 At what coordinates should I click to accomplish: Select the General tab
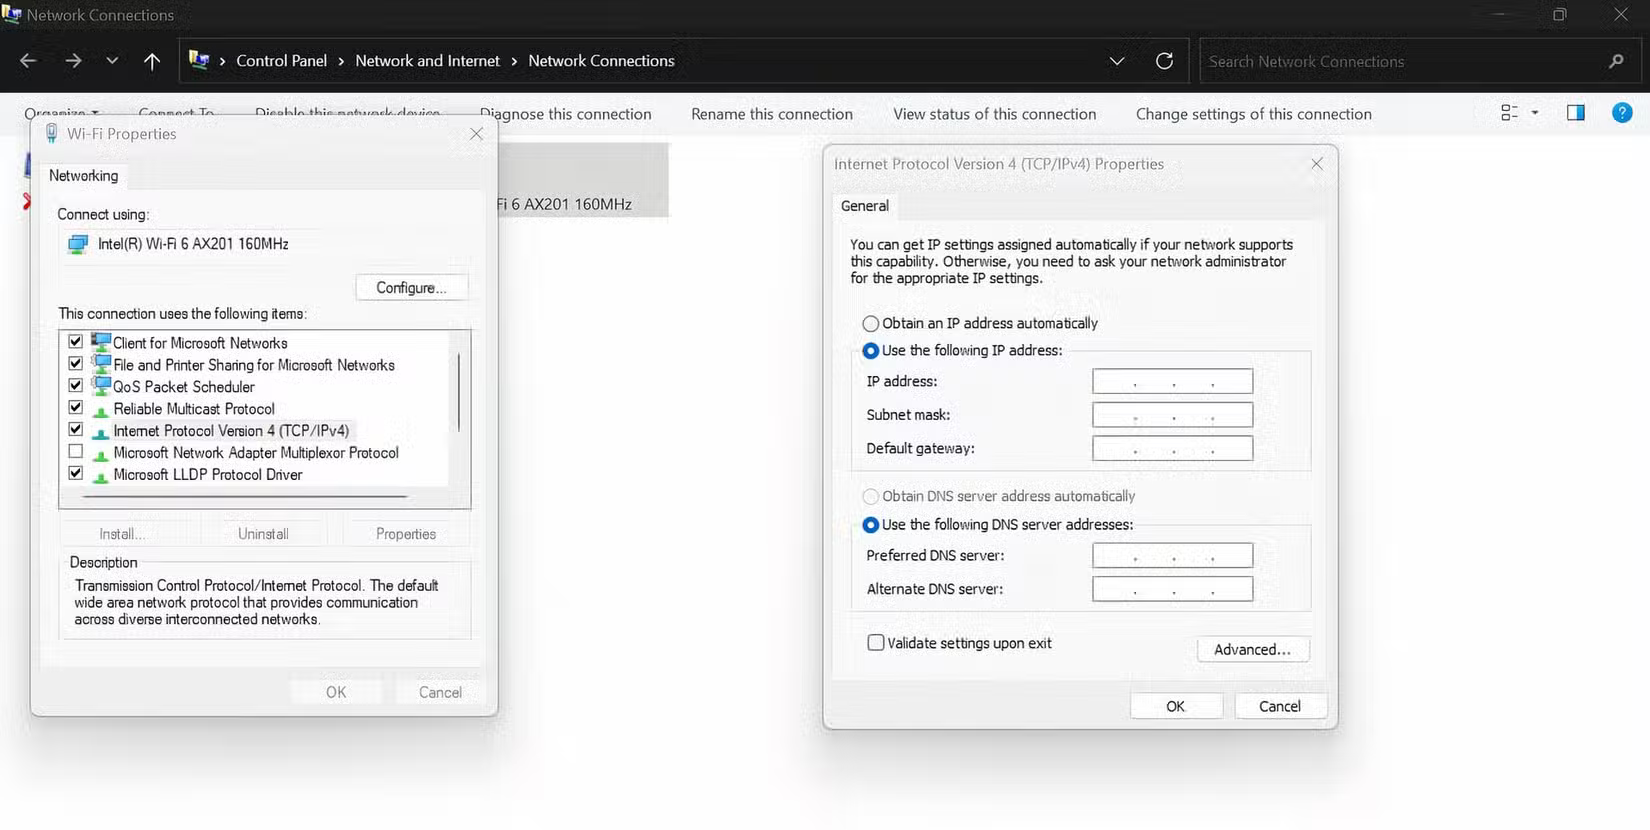click(864, 206)
